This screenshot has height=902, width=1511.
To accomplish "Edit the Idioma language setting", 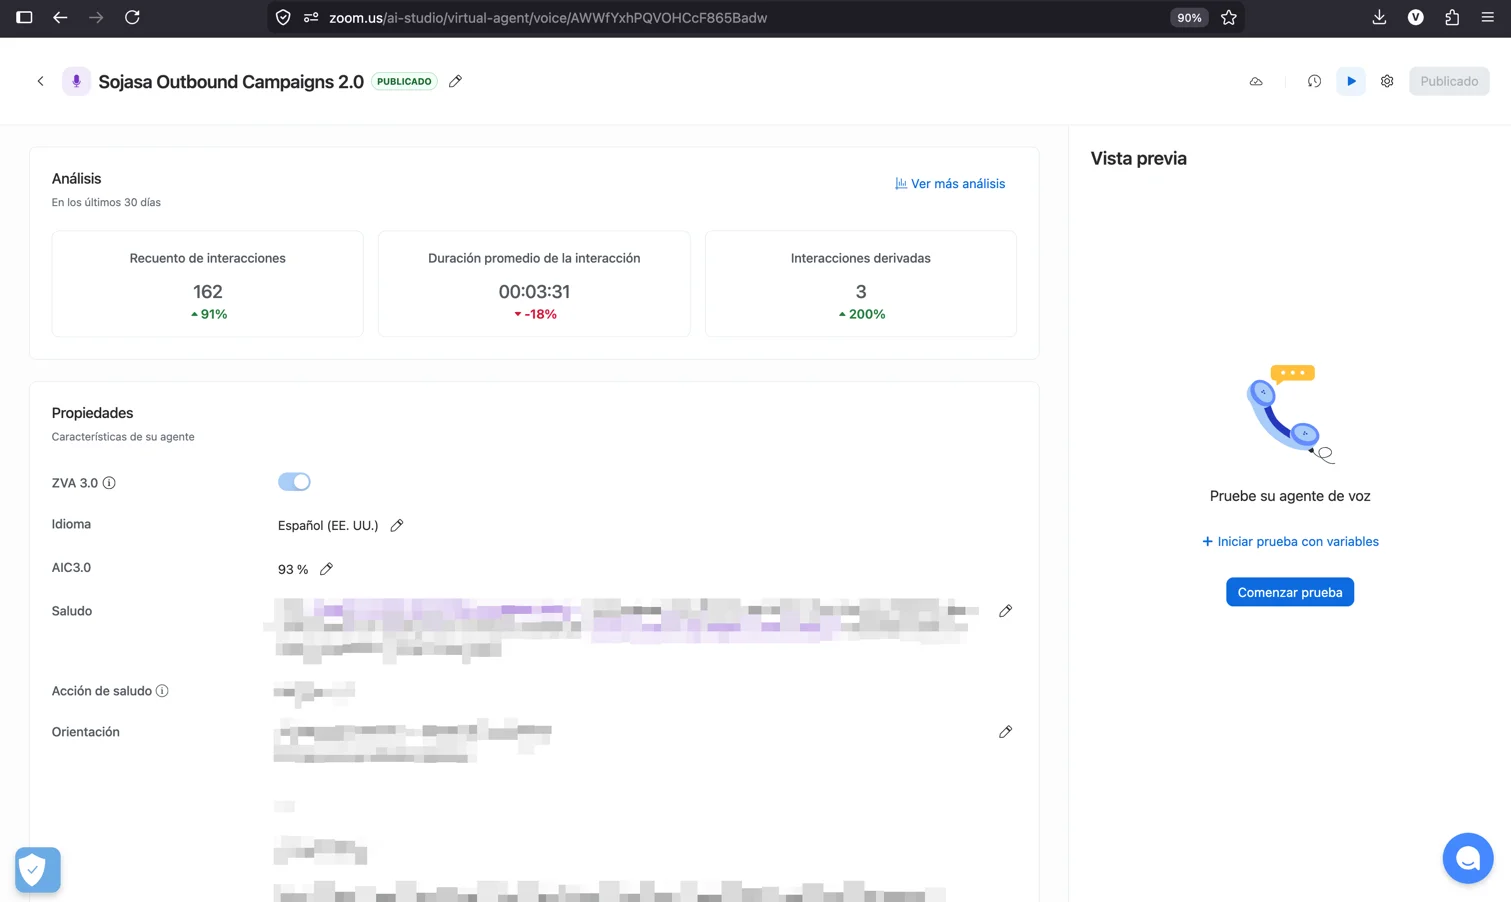I will [397, 525].
